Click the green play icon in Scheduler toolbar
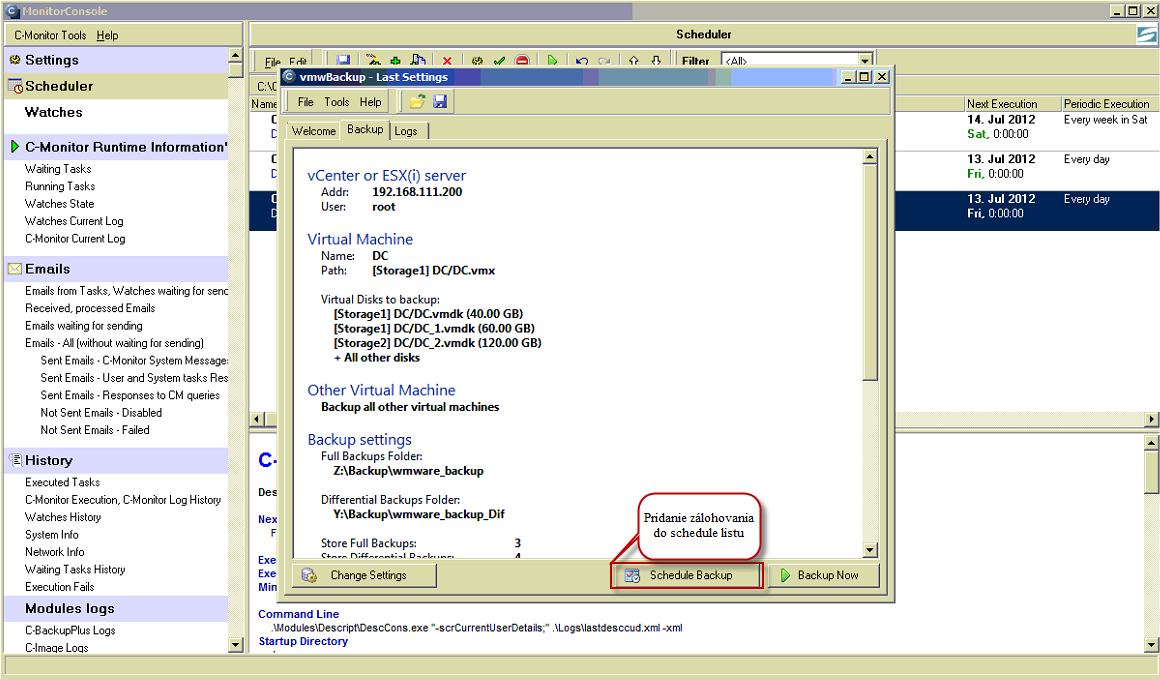This screenshot has height=679, width=1160. 552,61
